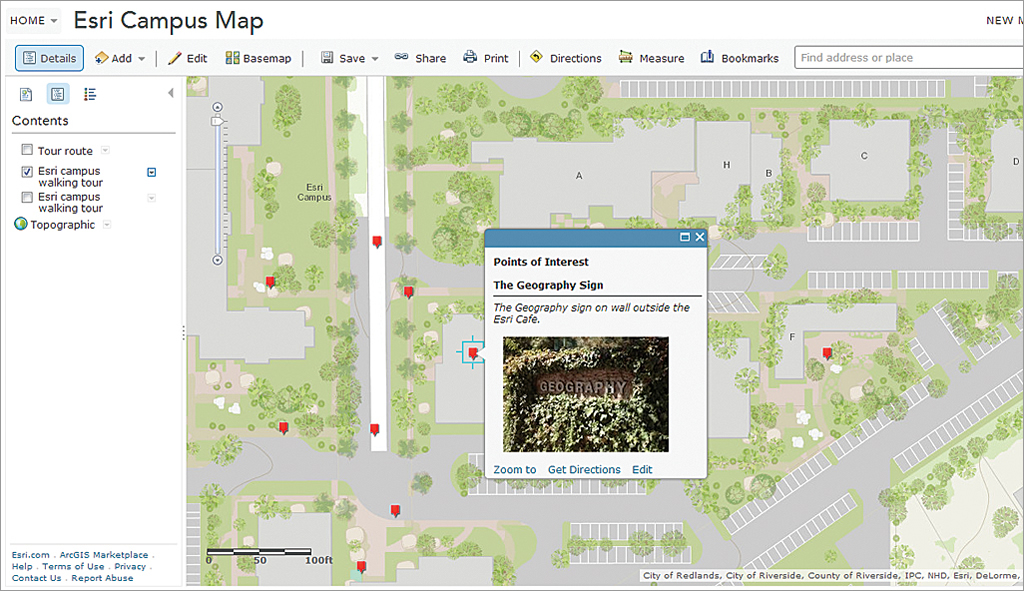Image resolution: width=1024 pixels, height=591 pixels.
Task: Open the Esri.com footer link
Action: (31, 555)
